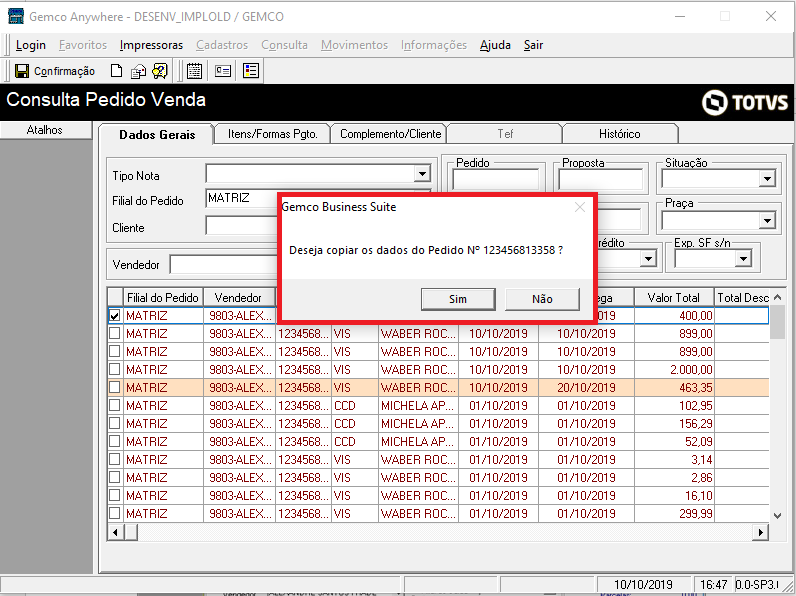Click Sim to copy order data
The image size is (796, 596).
(x=458, y=299)
